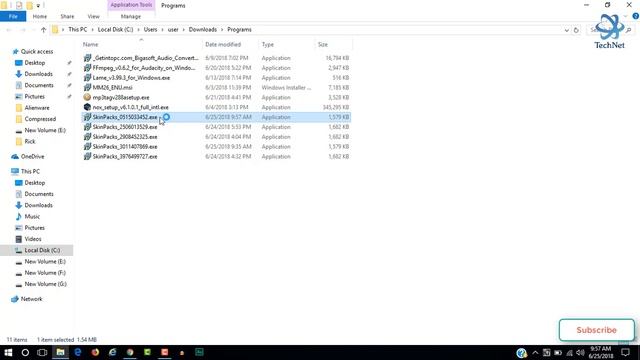Click the search box in Explorer

[611, 30]
